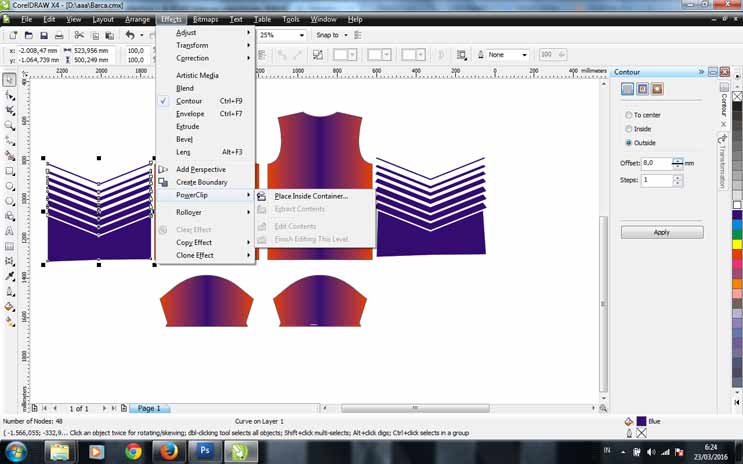Click the Offset spinner arrows
743x464 pixels.
[x=678, y=163]
